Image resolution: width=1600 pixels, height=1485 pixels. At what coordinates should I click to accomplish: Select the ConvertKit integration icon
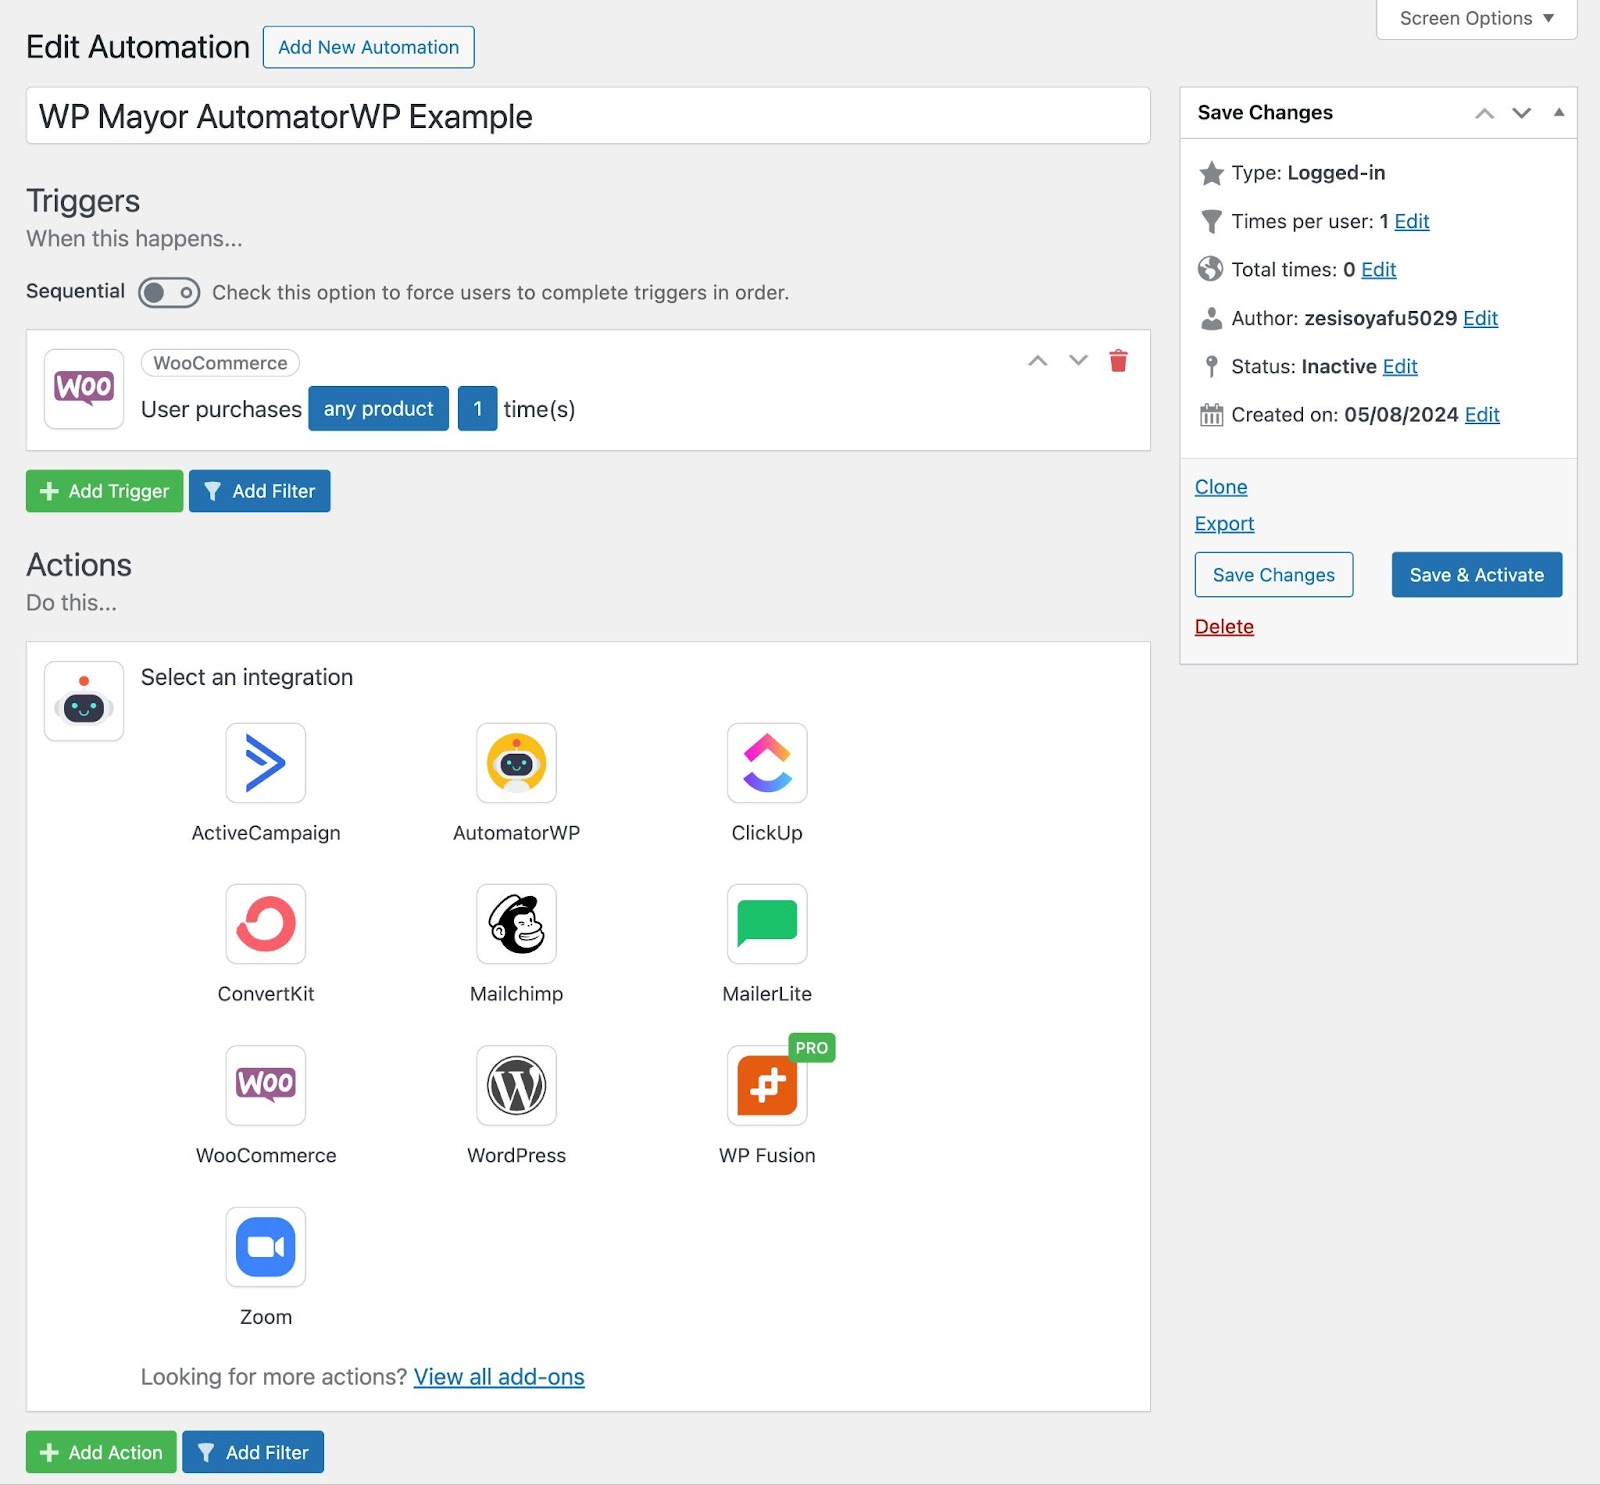(265, 924)
